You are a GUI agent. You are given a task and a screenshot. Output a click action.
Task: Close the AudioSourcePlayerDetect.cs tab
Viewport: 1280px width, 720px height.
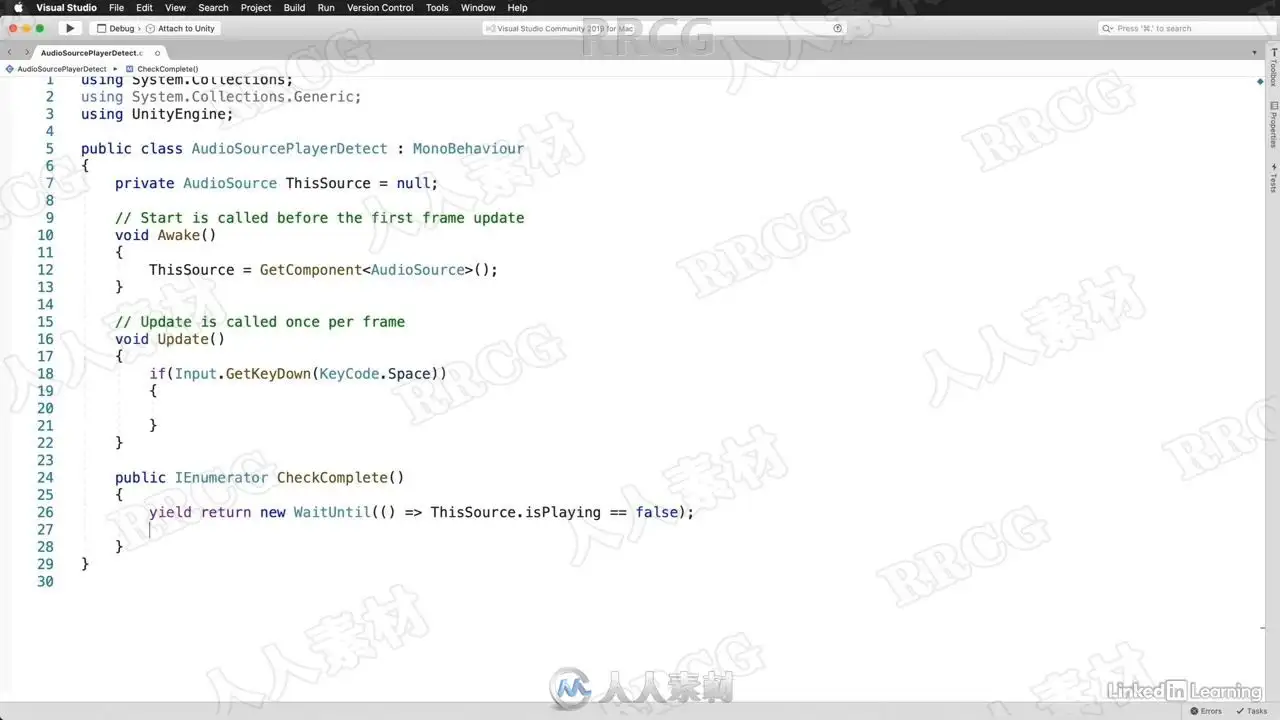click(x=157, y=52)
